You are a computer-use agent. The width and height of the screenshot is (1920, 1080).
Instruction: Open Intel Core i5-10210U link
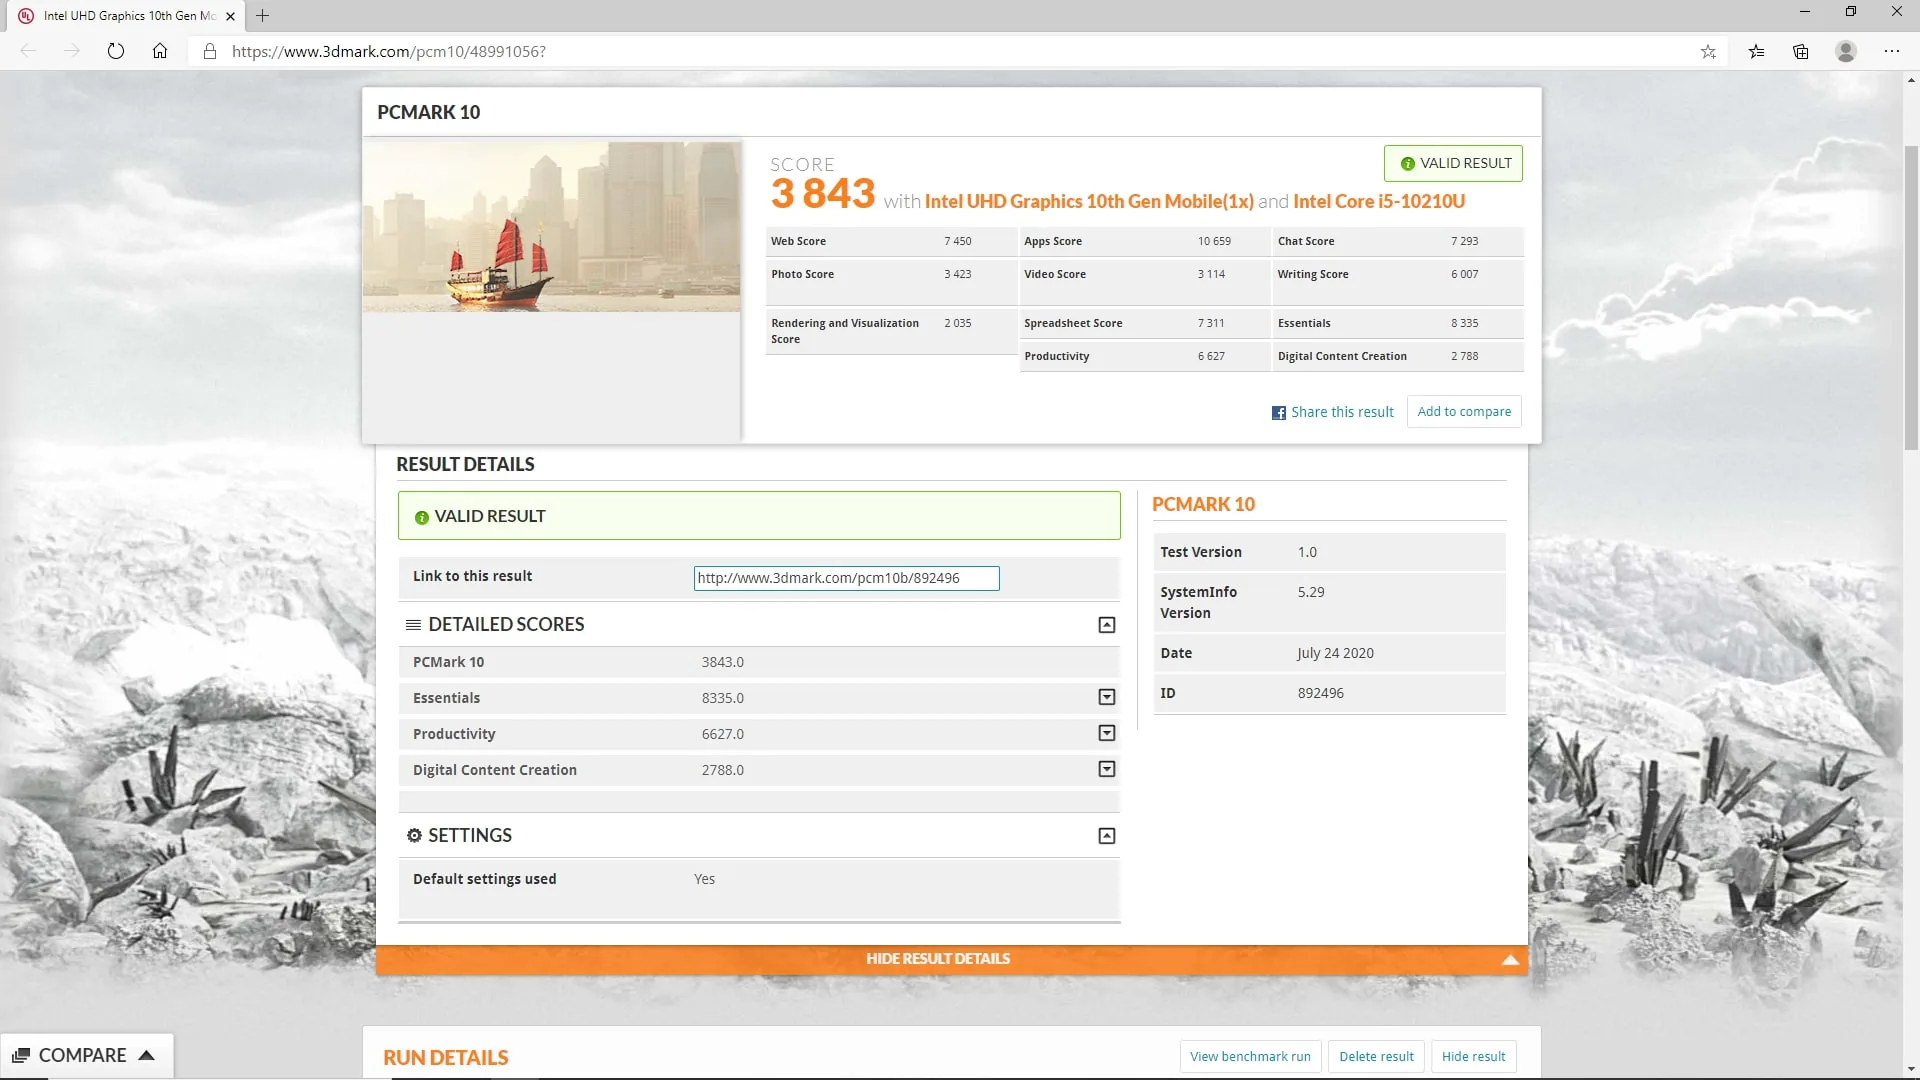click(1379, 202)
